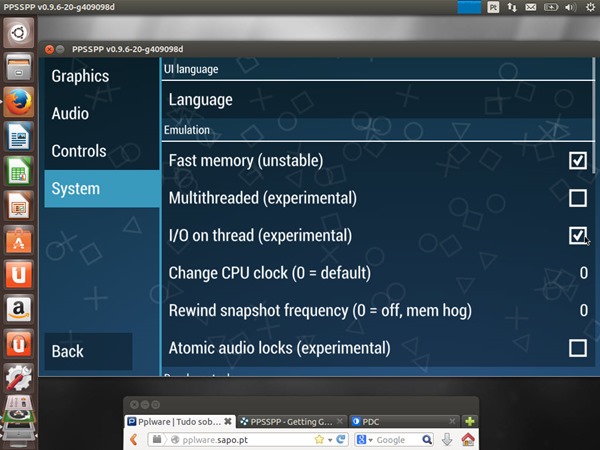Reload the page in the Firefox window
This screenshot has height=450, width=600.
(x=341, y=439)
